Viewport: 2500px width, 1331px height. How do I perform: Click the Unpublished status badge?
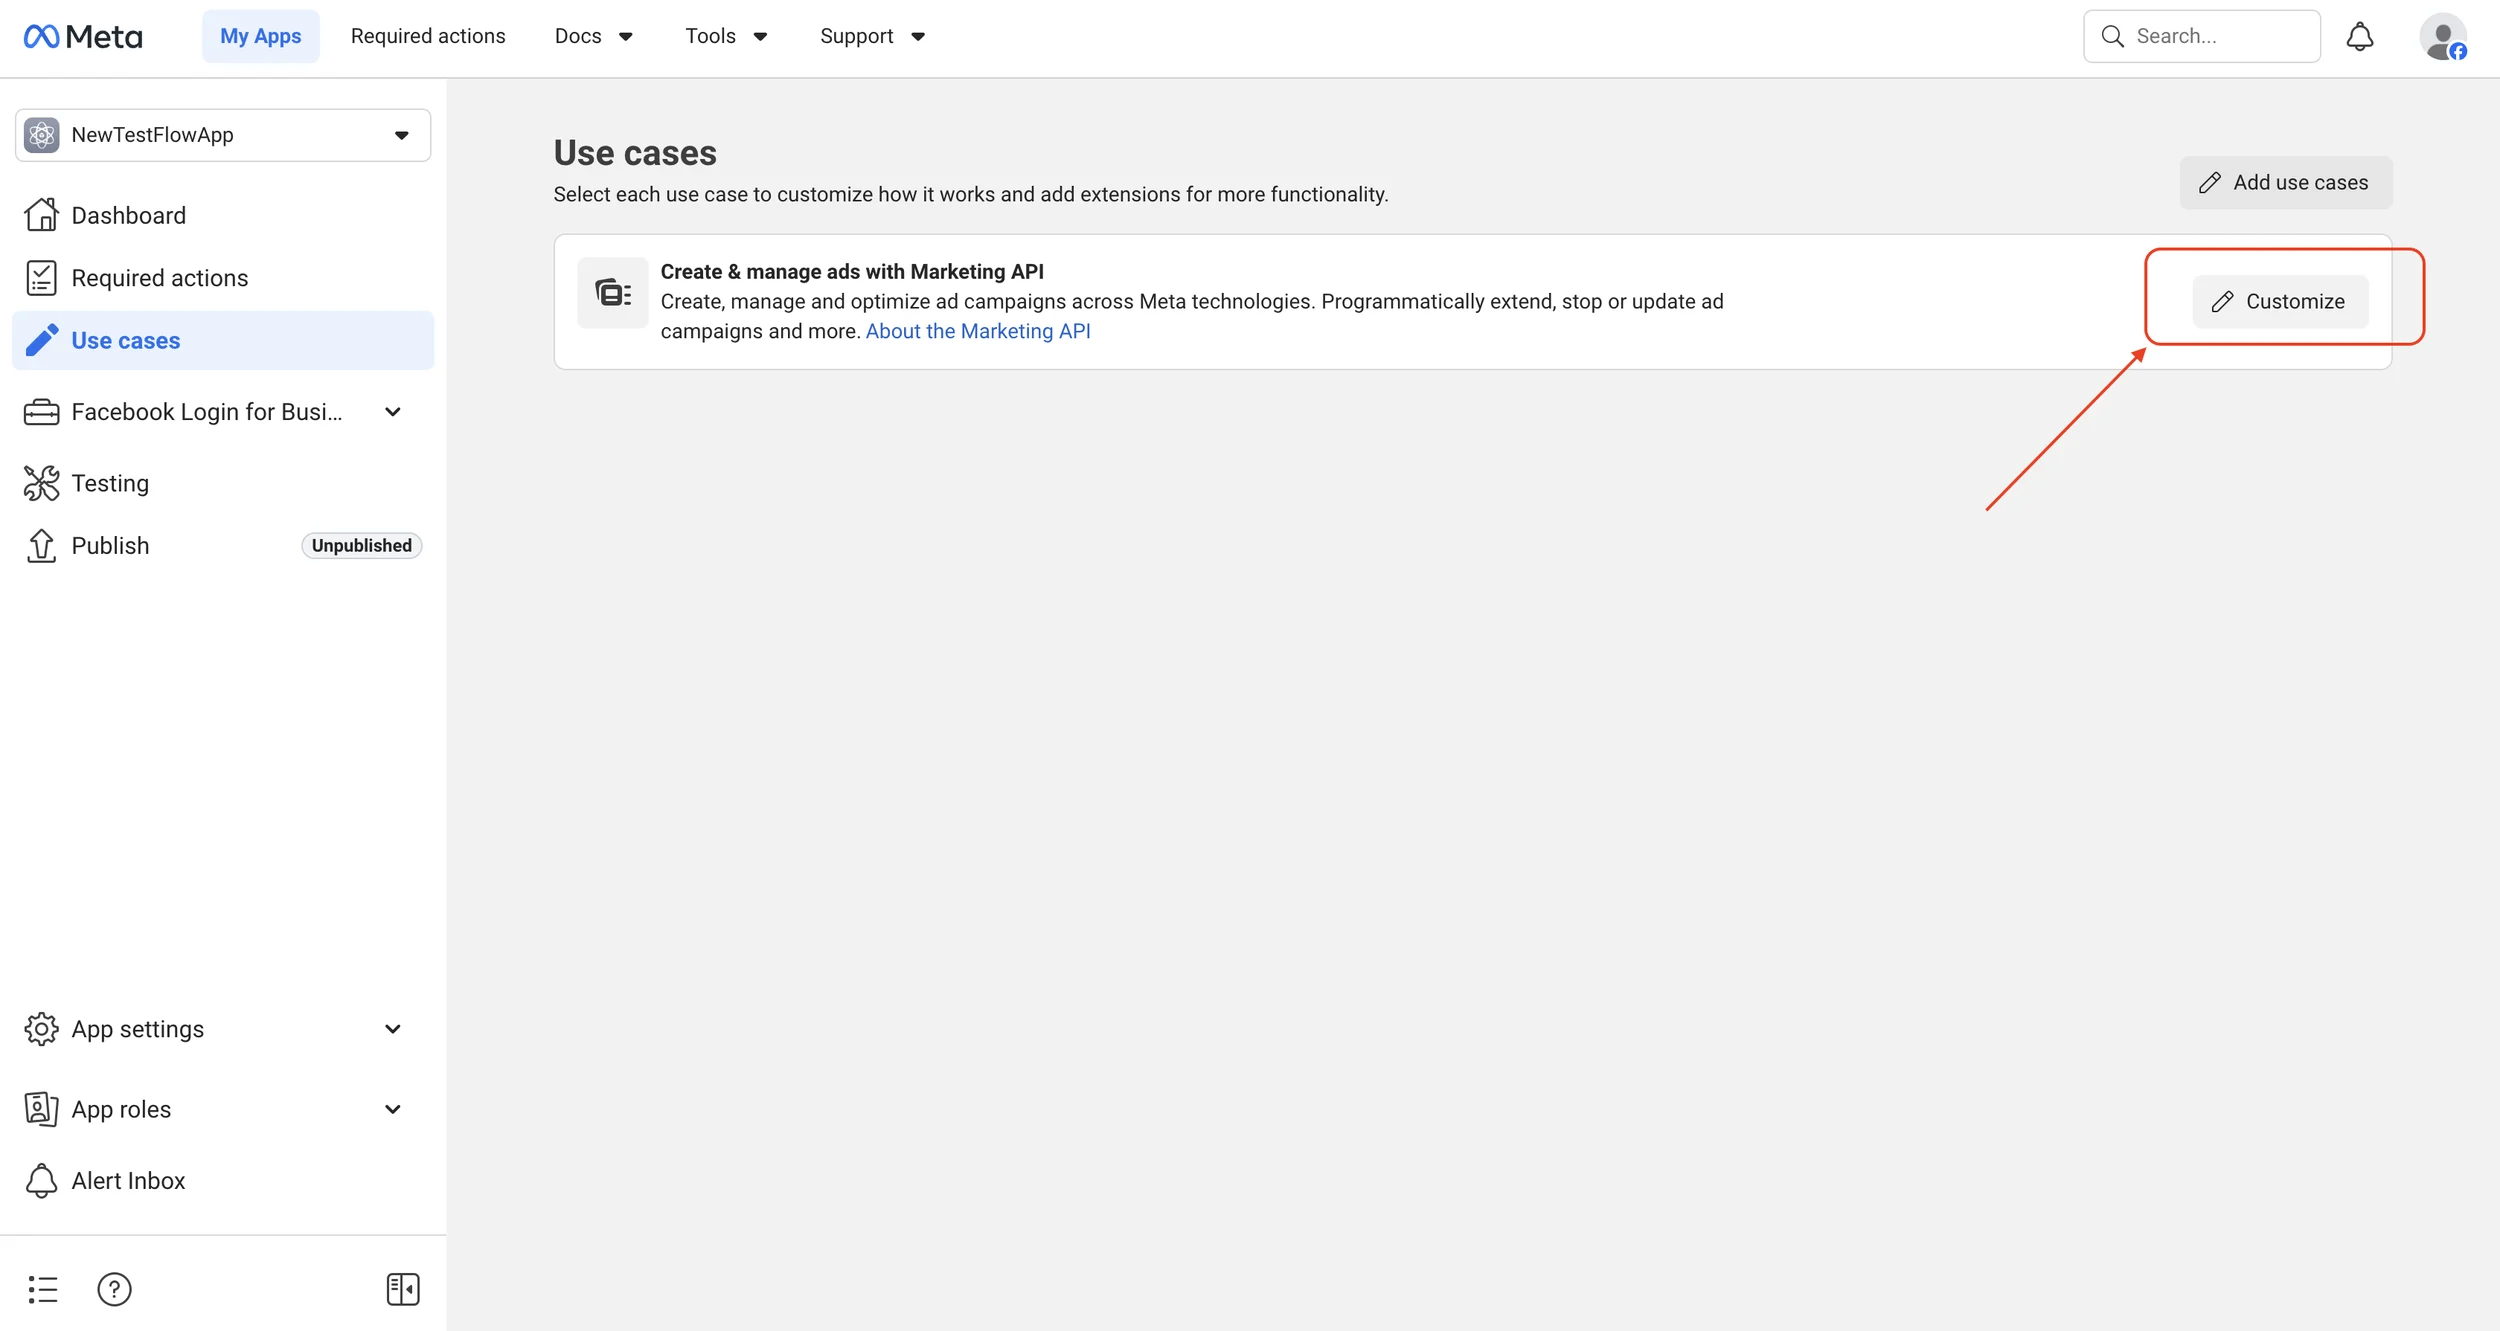(361, 545)
